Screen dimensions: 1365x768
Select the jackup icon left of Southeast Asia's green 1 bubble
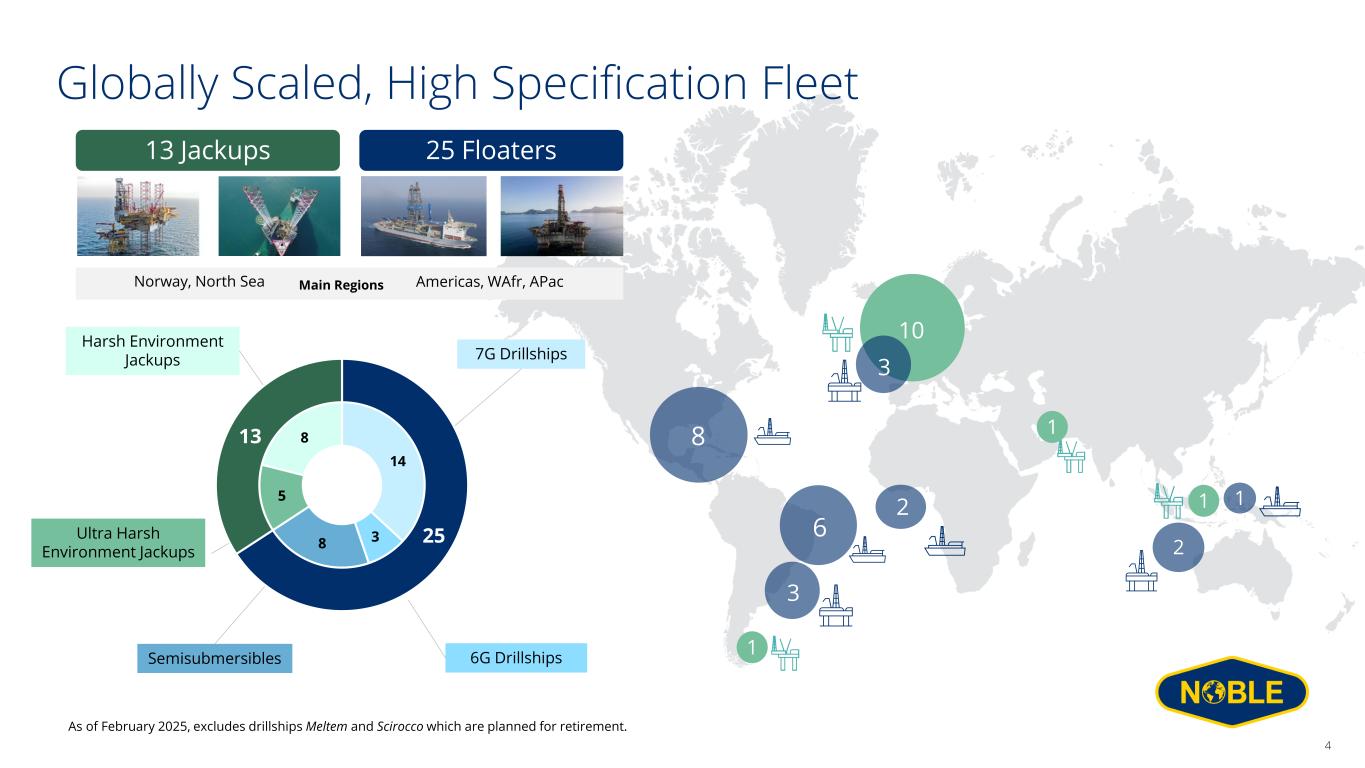[x=1168, y=501]
